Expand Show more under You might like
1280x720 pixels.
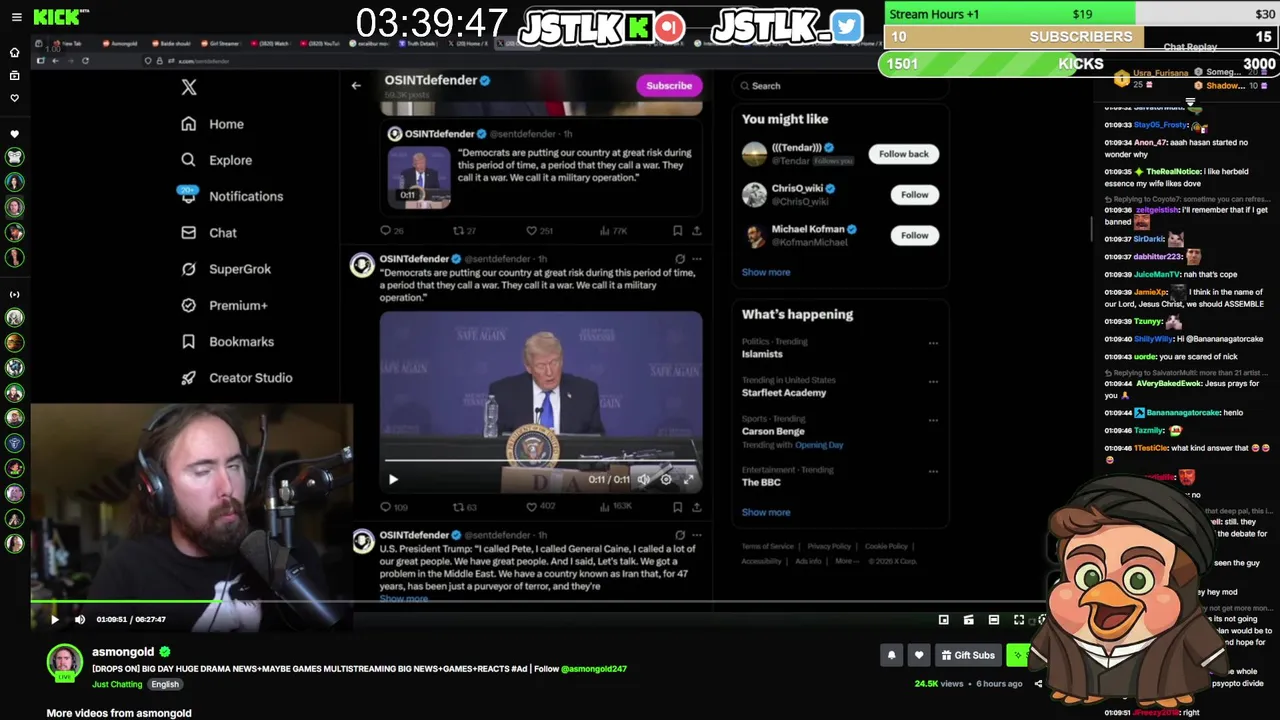(766, 272)
